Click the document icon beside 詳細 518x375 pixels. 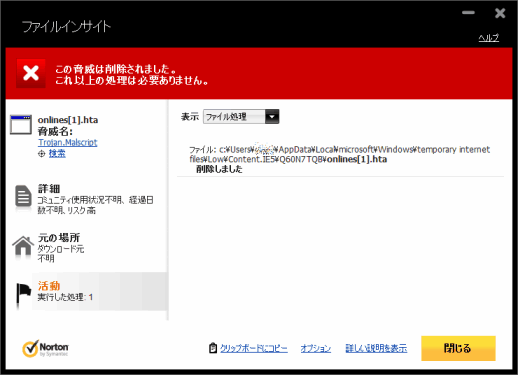23,196
